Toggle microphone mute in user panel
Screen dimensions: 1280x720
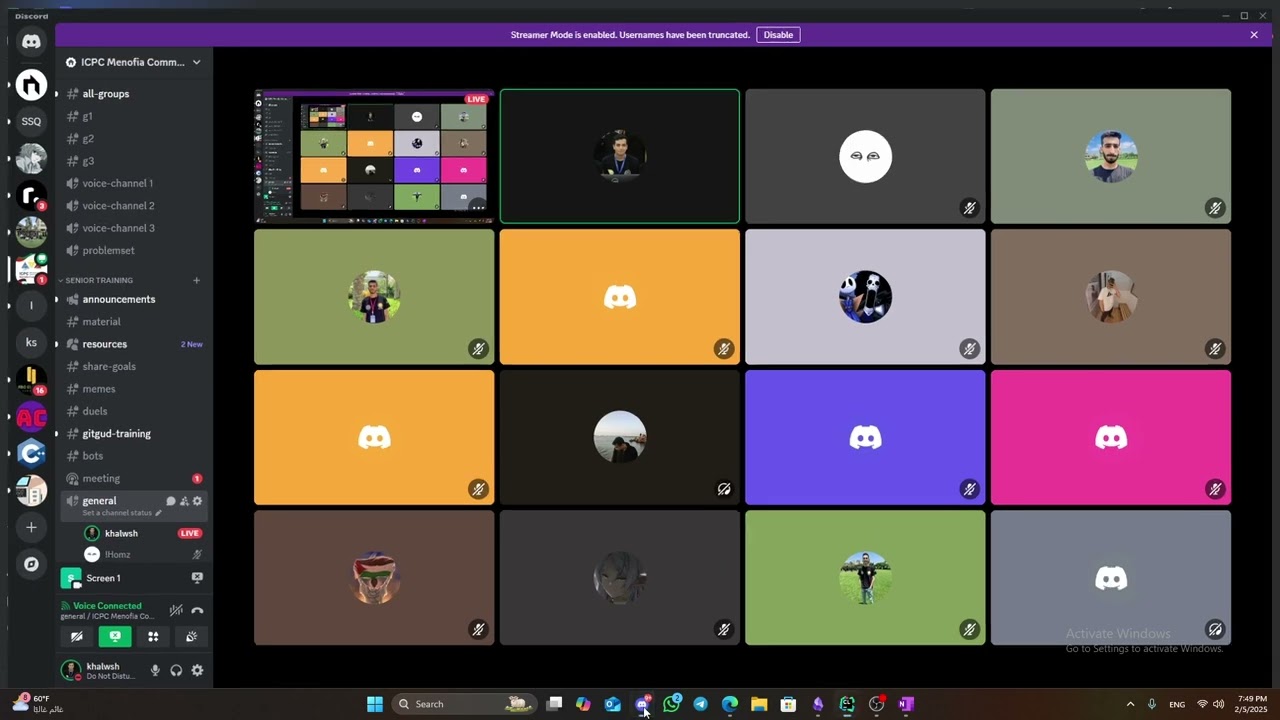click(x=155, y=670)
